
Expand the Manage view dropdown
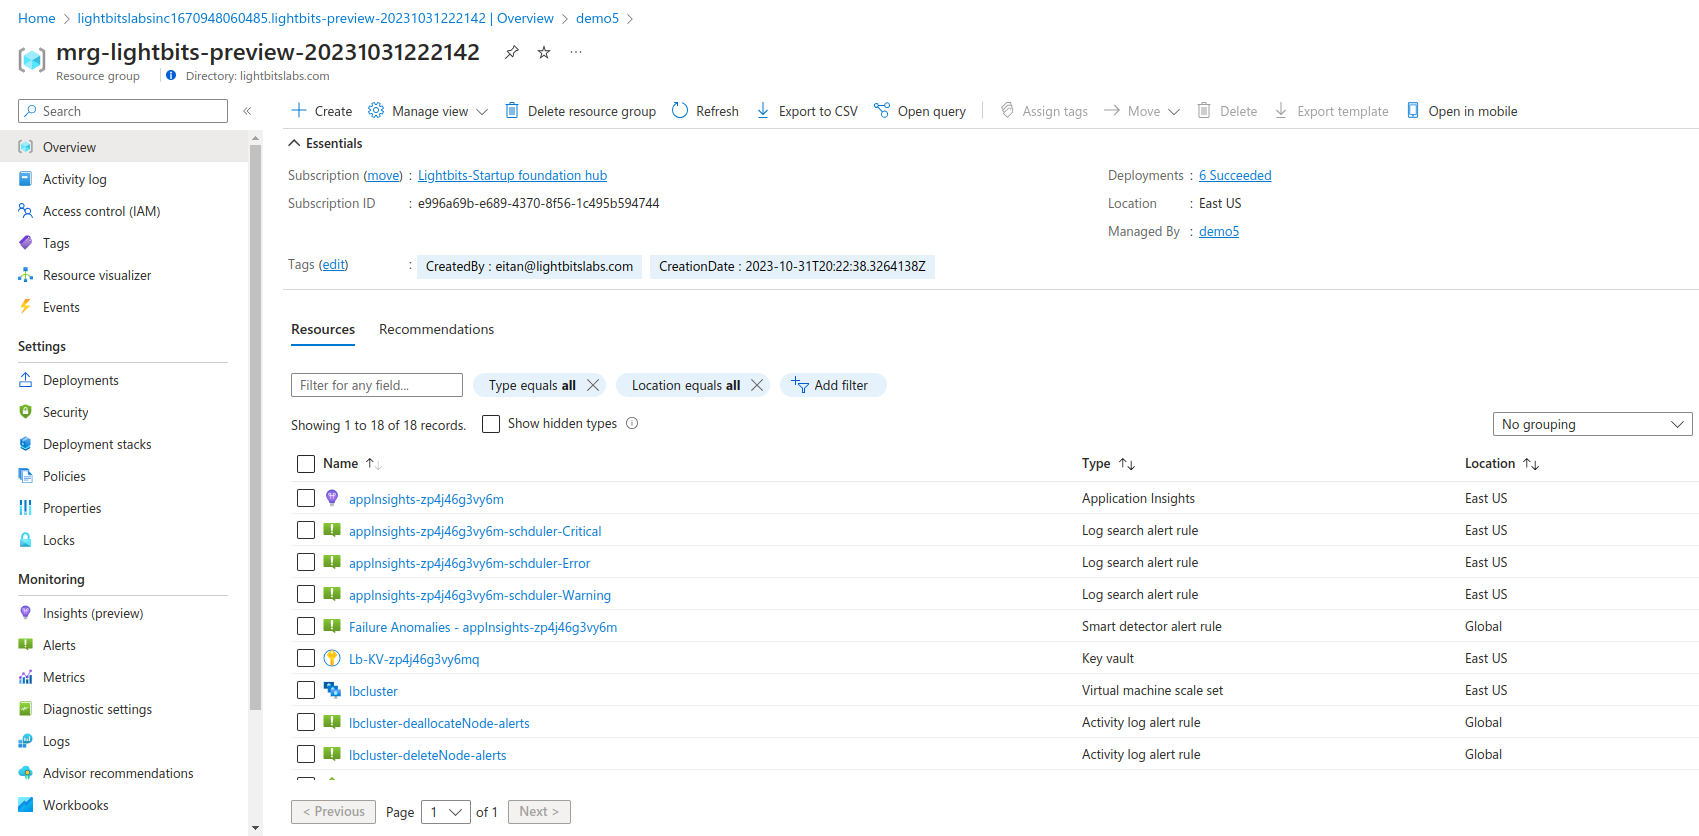pyautogui.click(x=428, y=111)
